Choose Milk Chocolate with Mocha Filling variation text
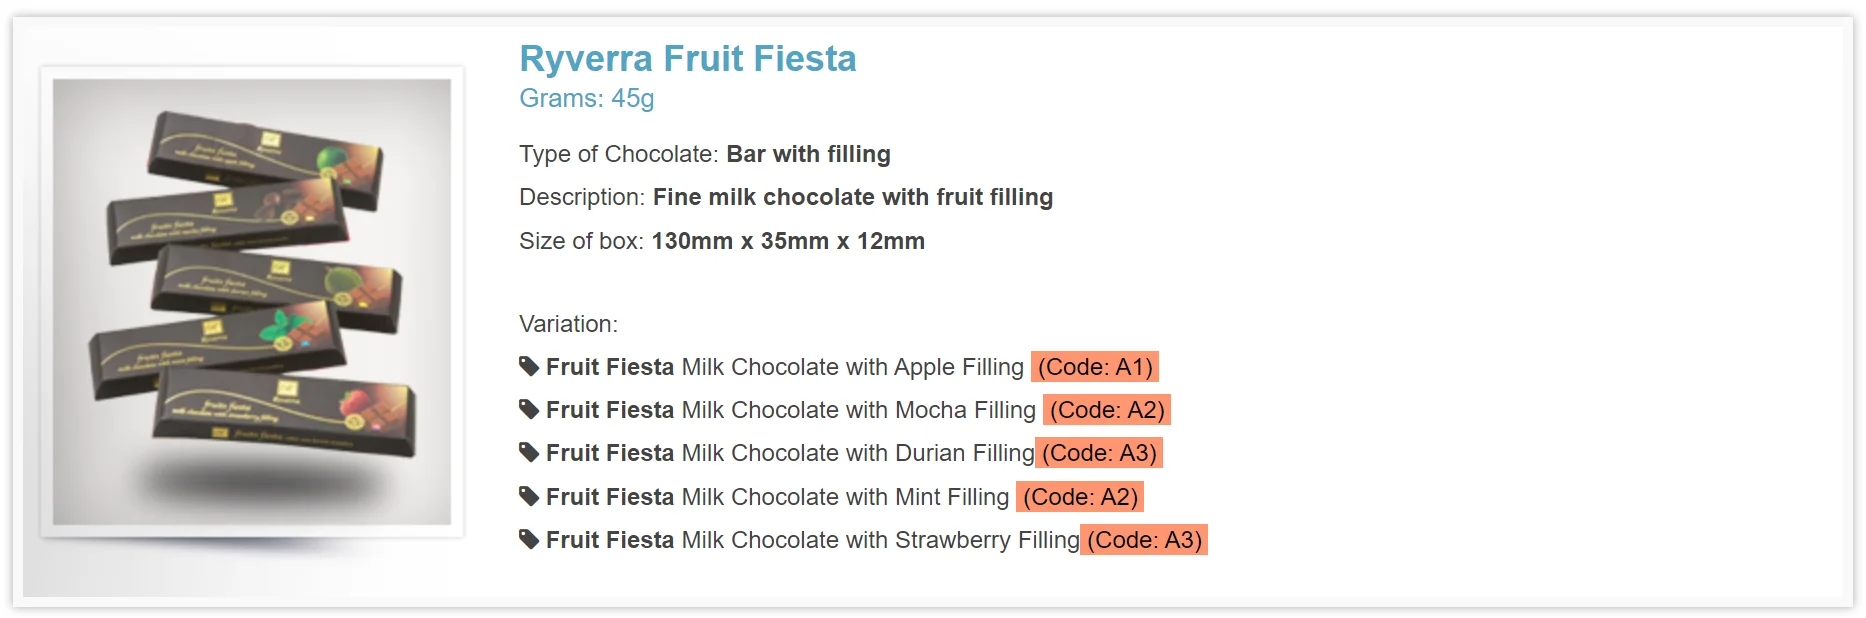This screenshot has height=618, width=1866. tap(858, 410)
